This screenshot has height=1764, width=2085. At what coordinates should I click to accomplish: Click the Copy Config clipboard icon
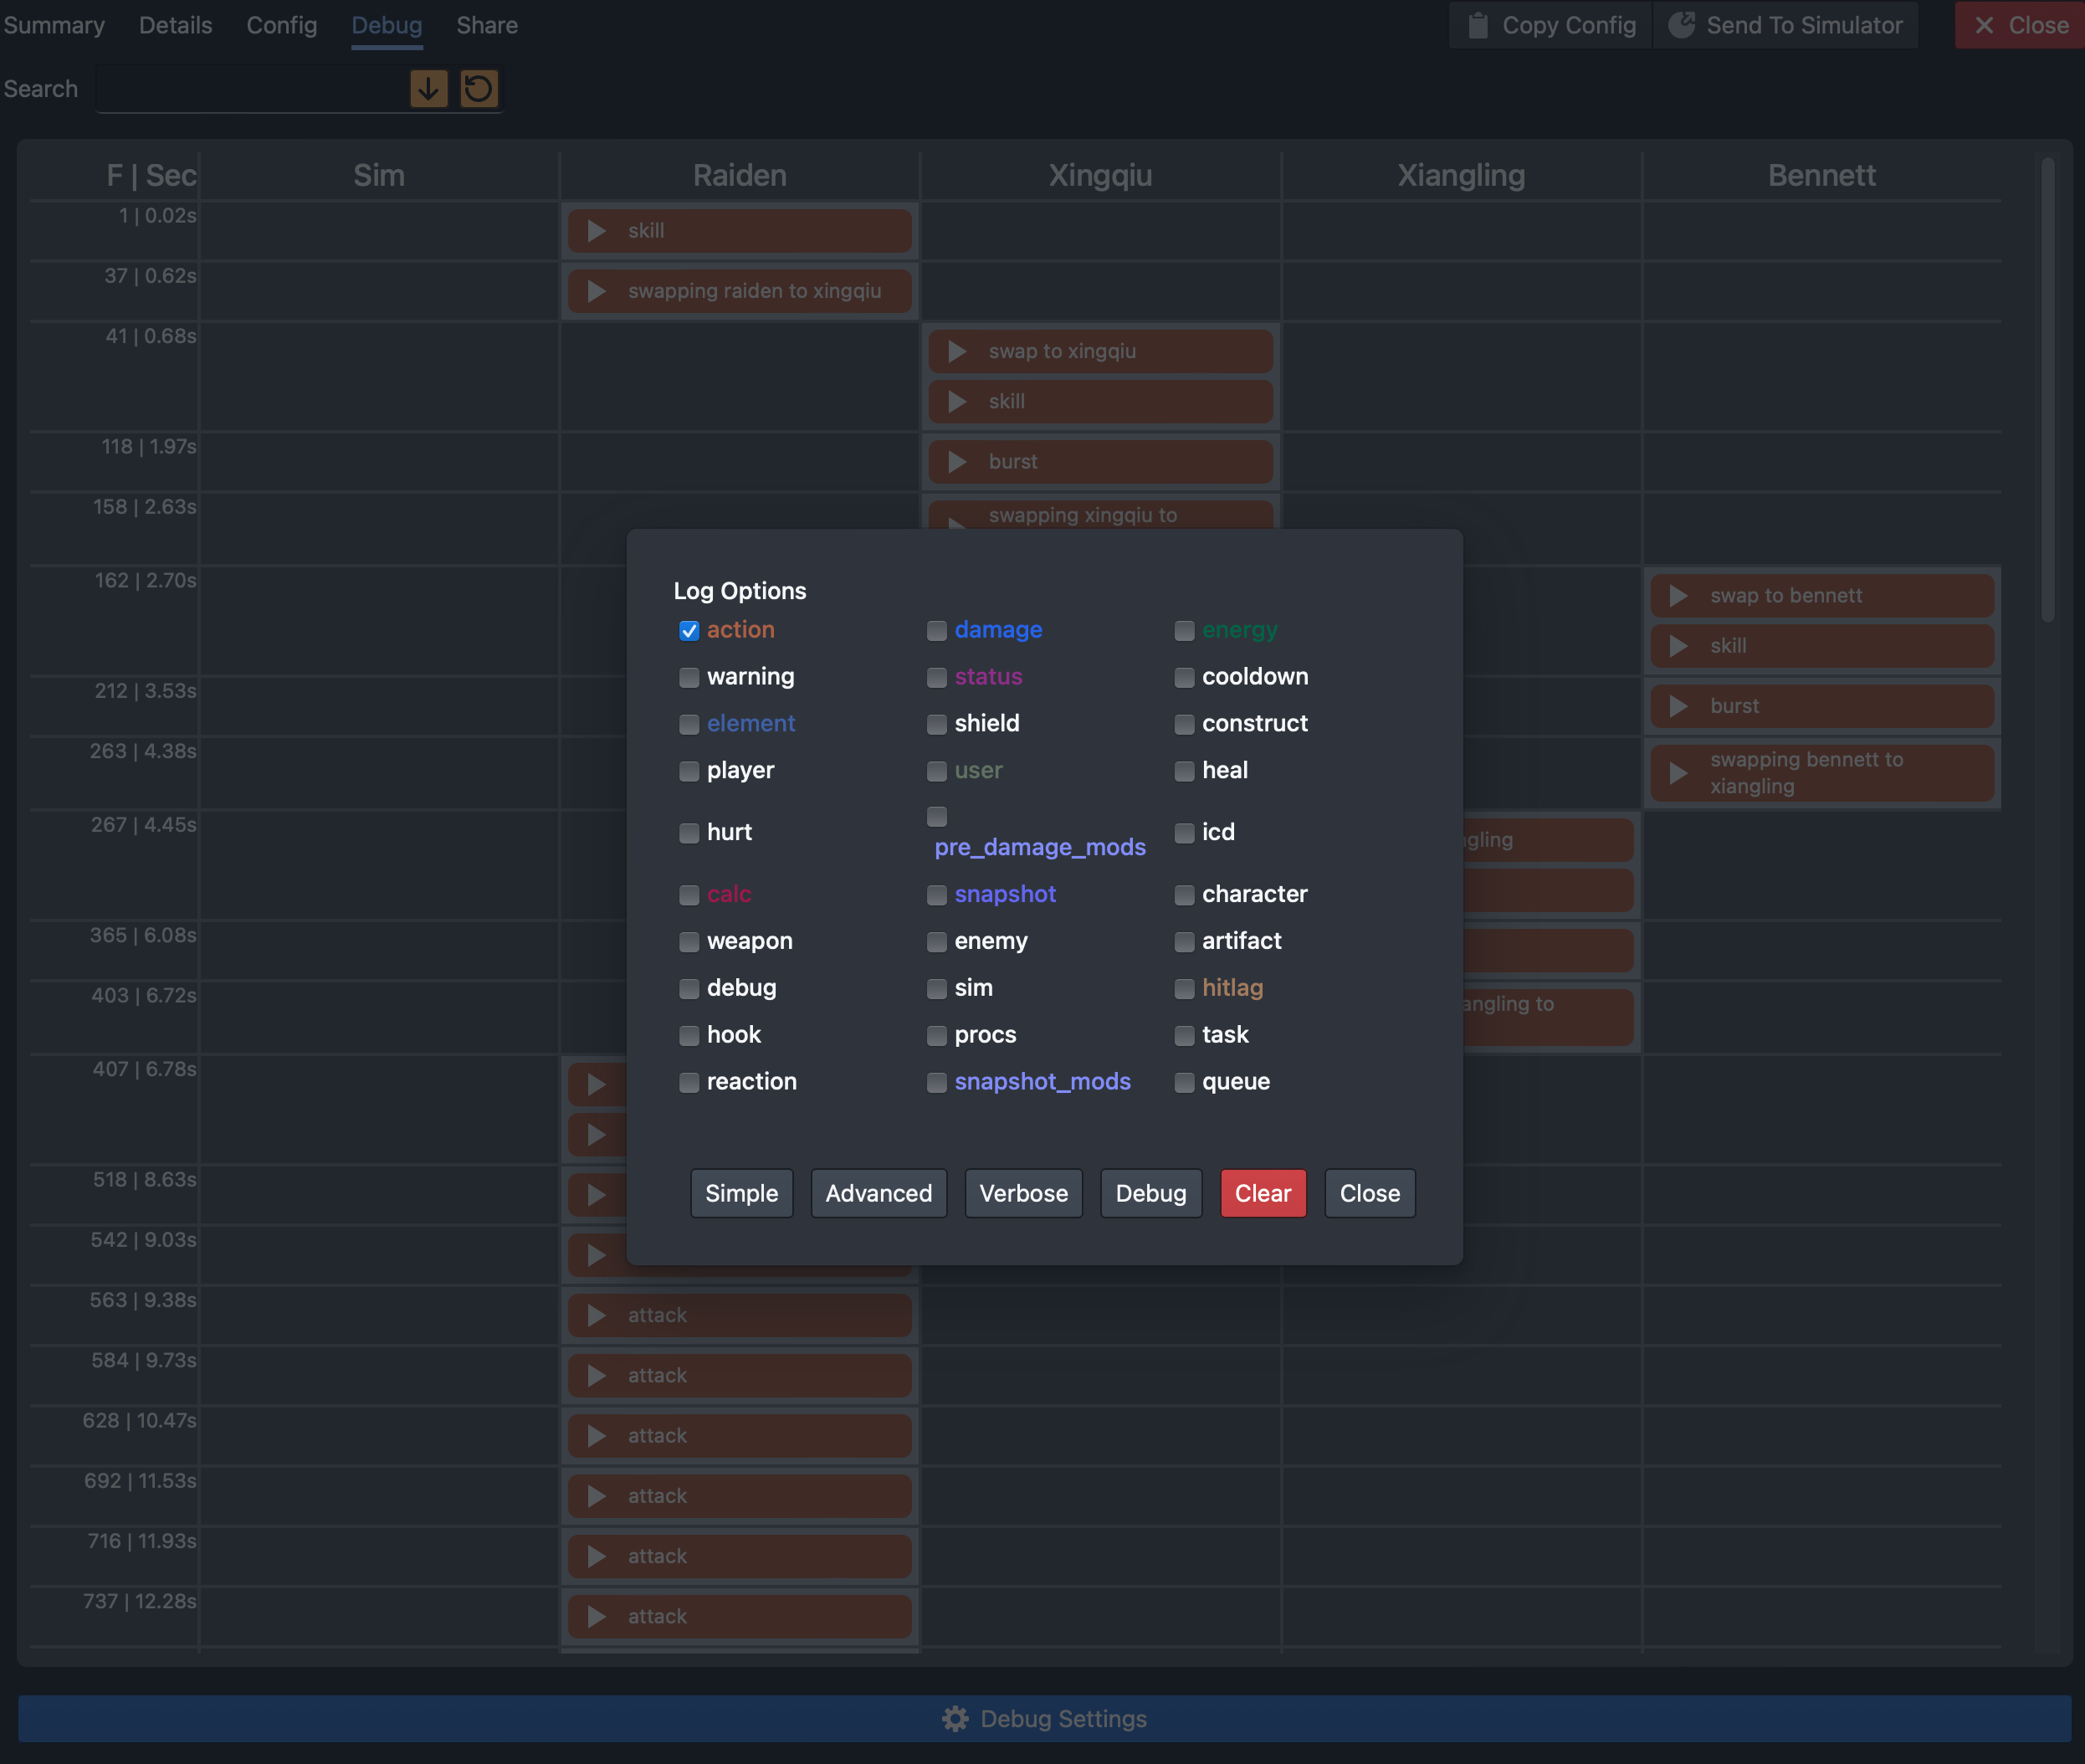[x=1478, y=25]
